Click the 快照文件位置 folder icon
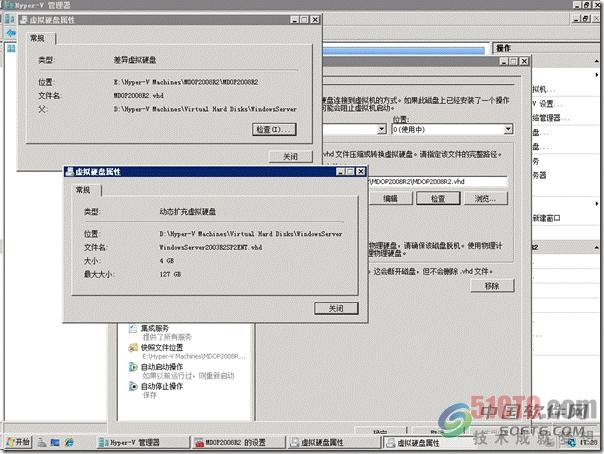Viewport: 604px width, 454px height. [133, 348]
